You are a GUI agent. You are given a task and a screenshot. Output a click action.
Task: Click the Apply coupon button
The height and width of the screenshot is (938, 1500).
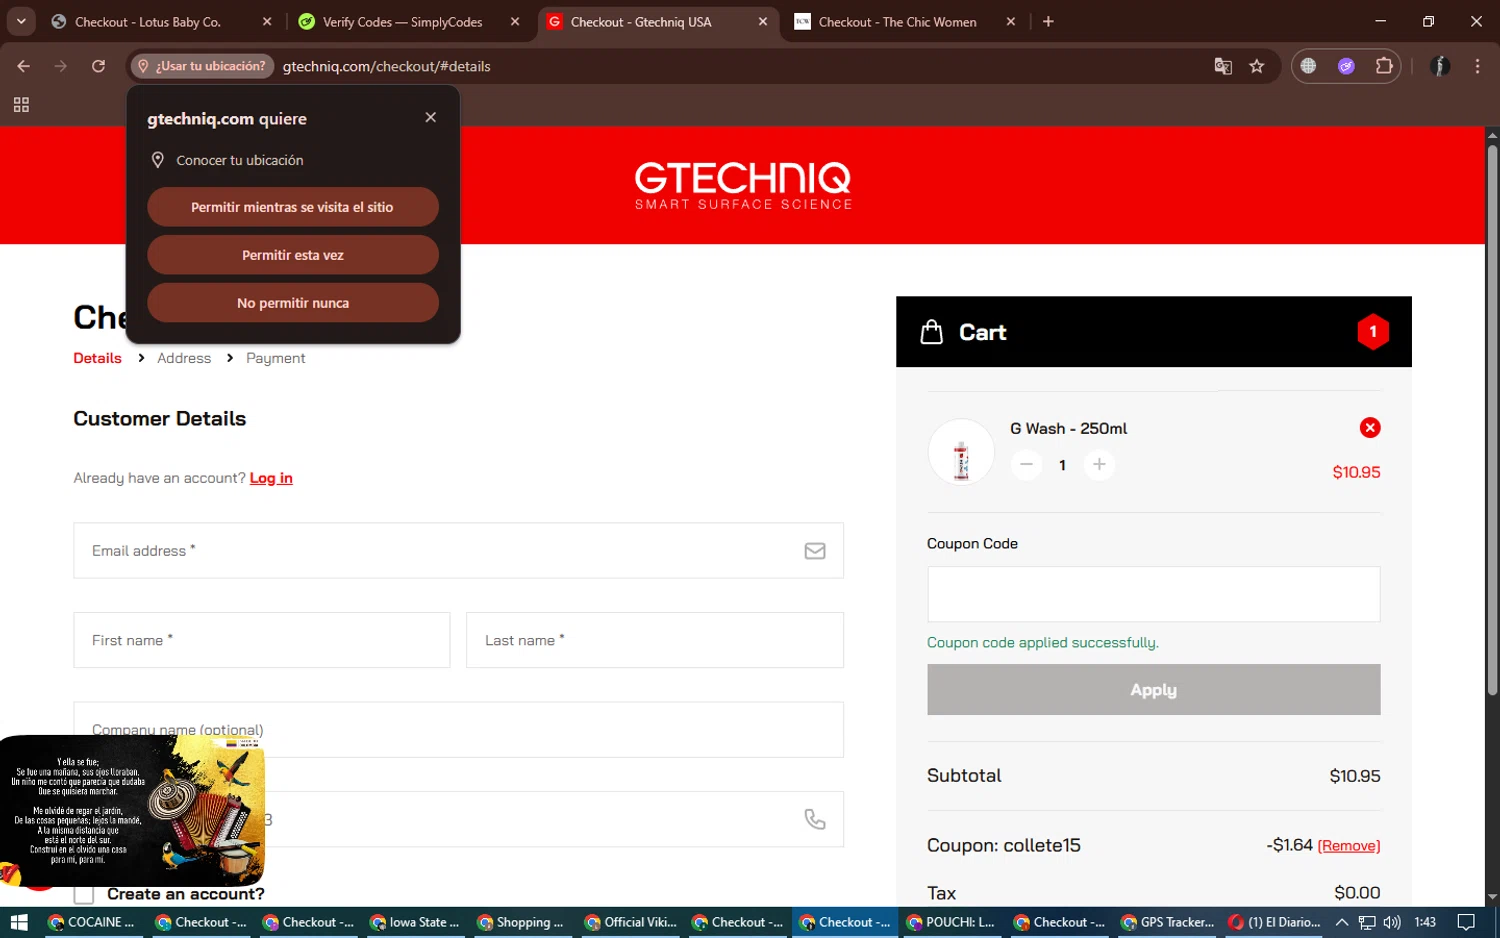point(1153,690)
